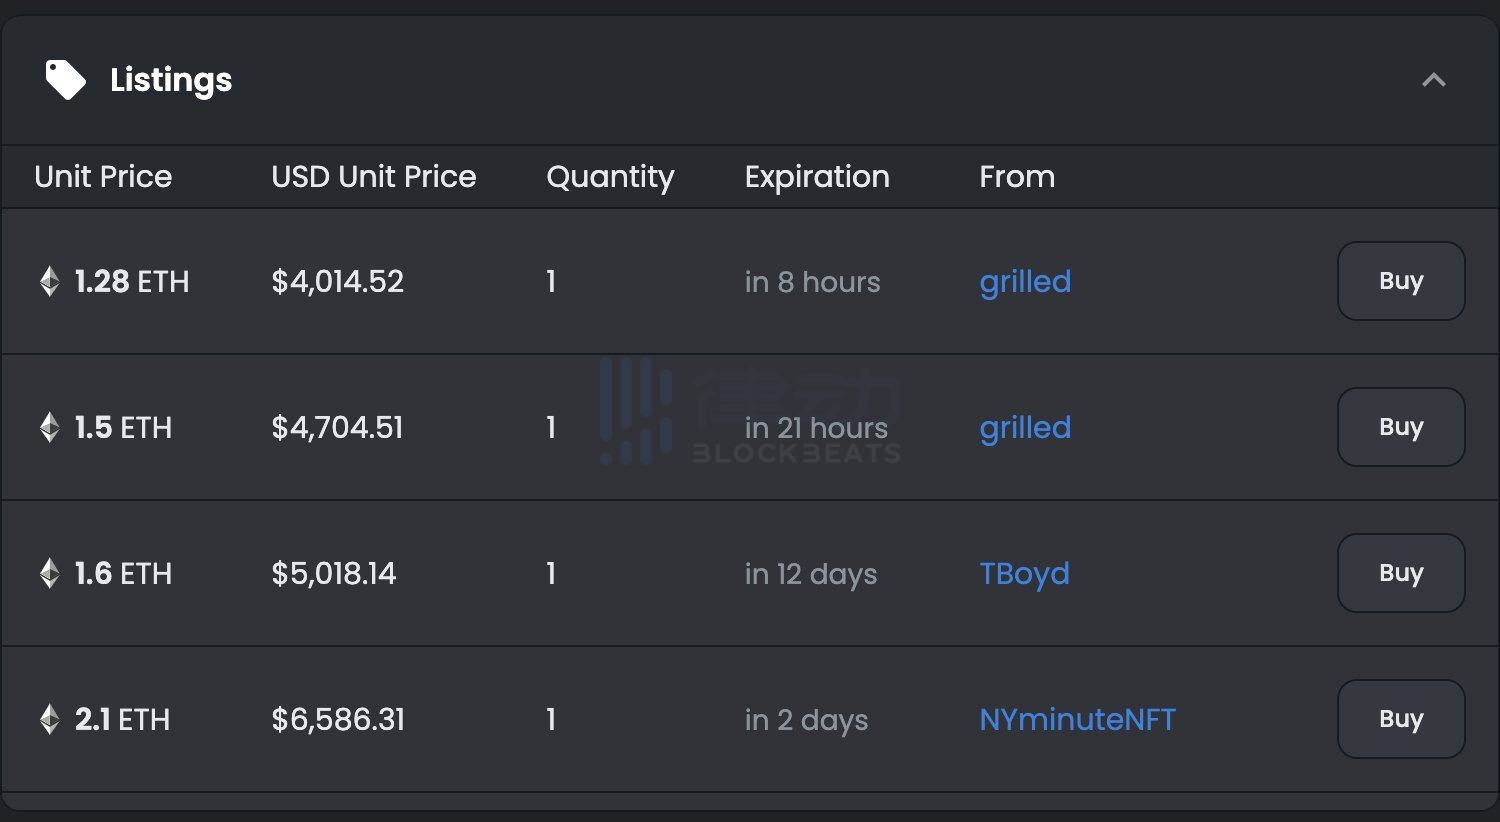The height and width of the screenshot is (822, 1500).
Task: Open the NYminuteNFT seller link
Action: point(1076,720)
